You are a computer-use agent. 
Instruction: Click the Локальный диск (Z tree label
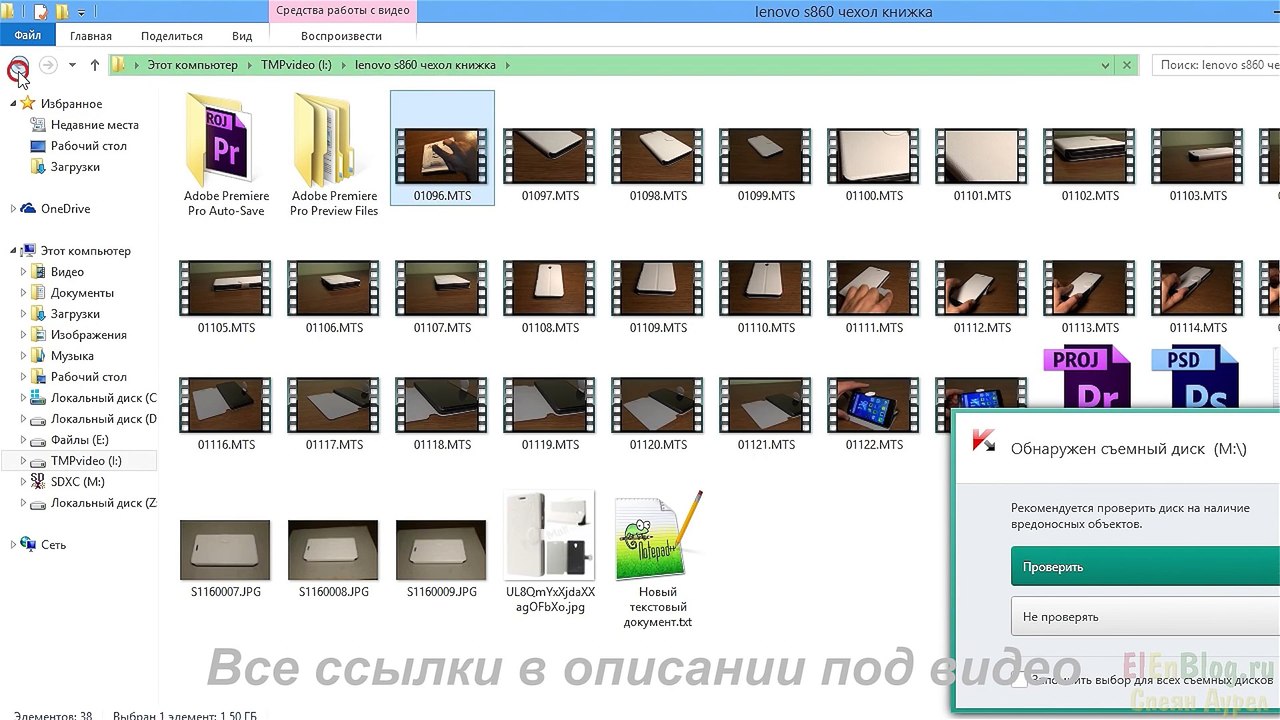click(x=103, y=503)
